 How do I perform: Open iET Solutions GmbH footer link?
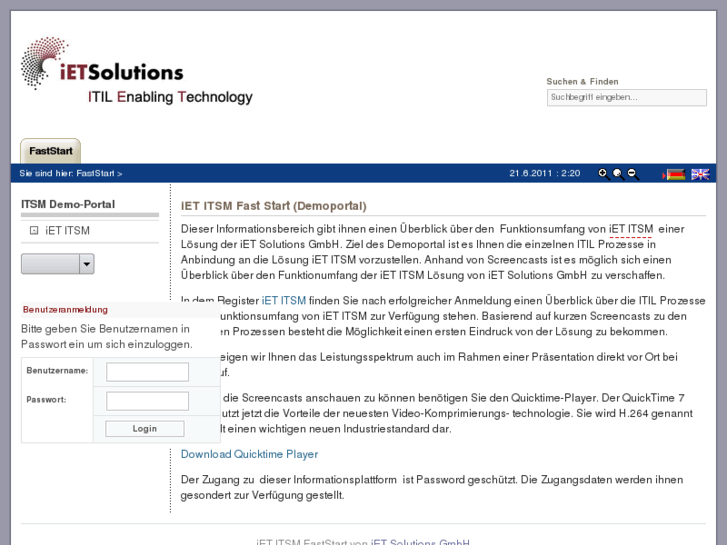click(x=420, y=542)
